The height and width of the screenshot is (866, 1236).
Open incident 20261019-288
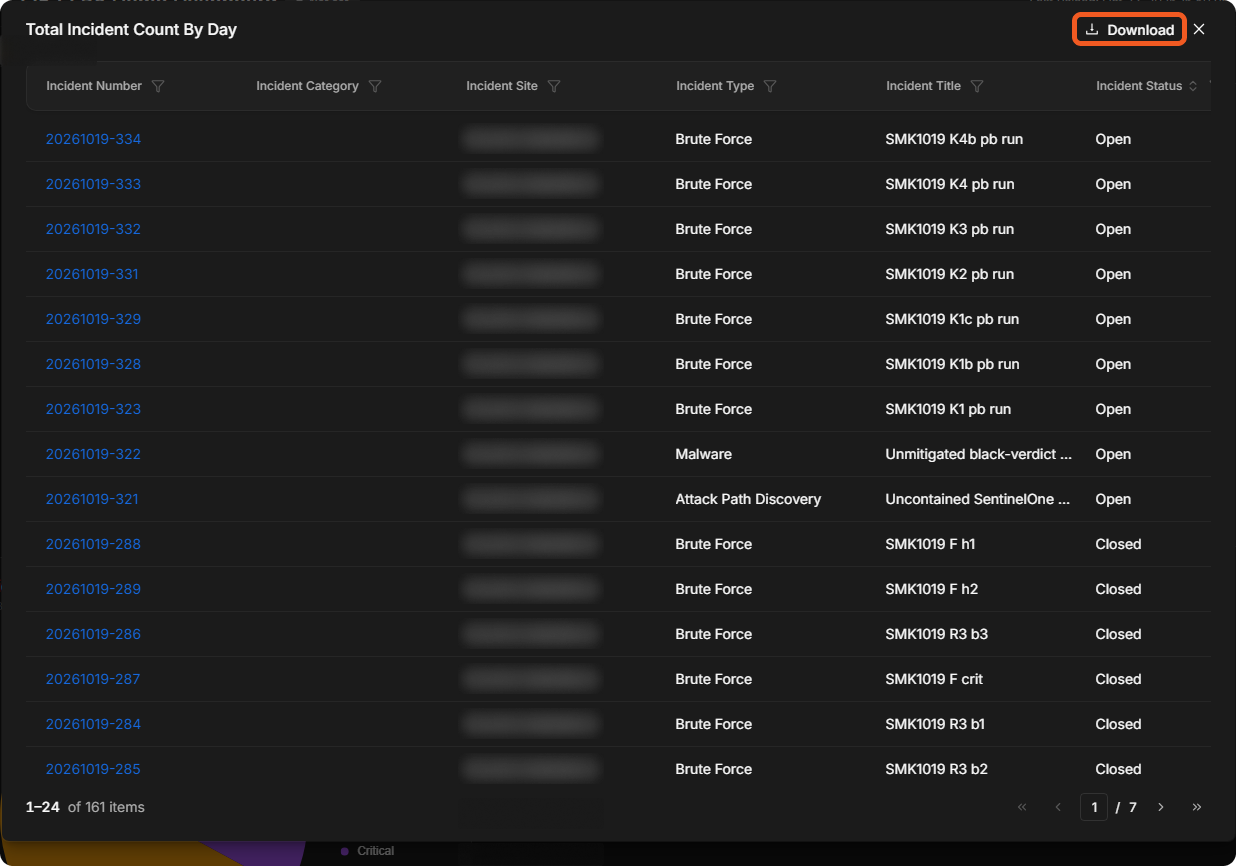pyautogui.click(x=93, y=544)
